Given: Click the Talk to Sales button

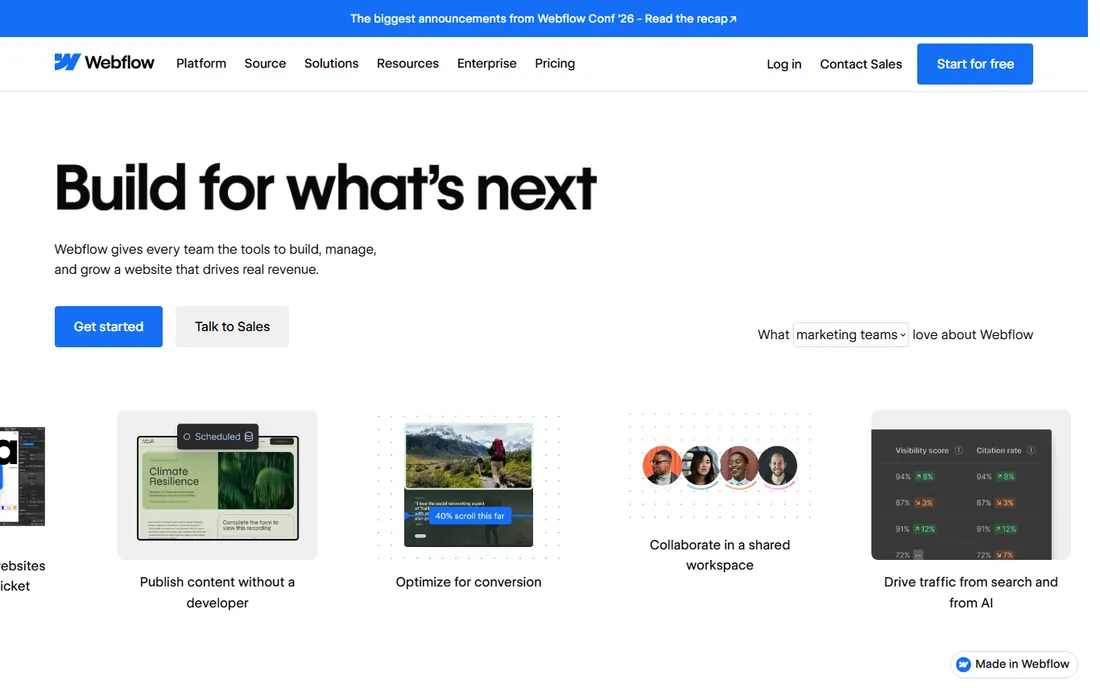Looking at the screenshot, I should tap(232, 326).
